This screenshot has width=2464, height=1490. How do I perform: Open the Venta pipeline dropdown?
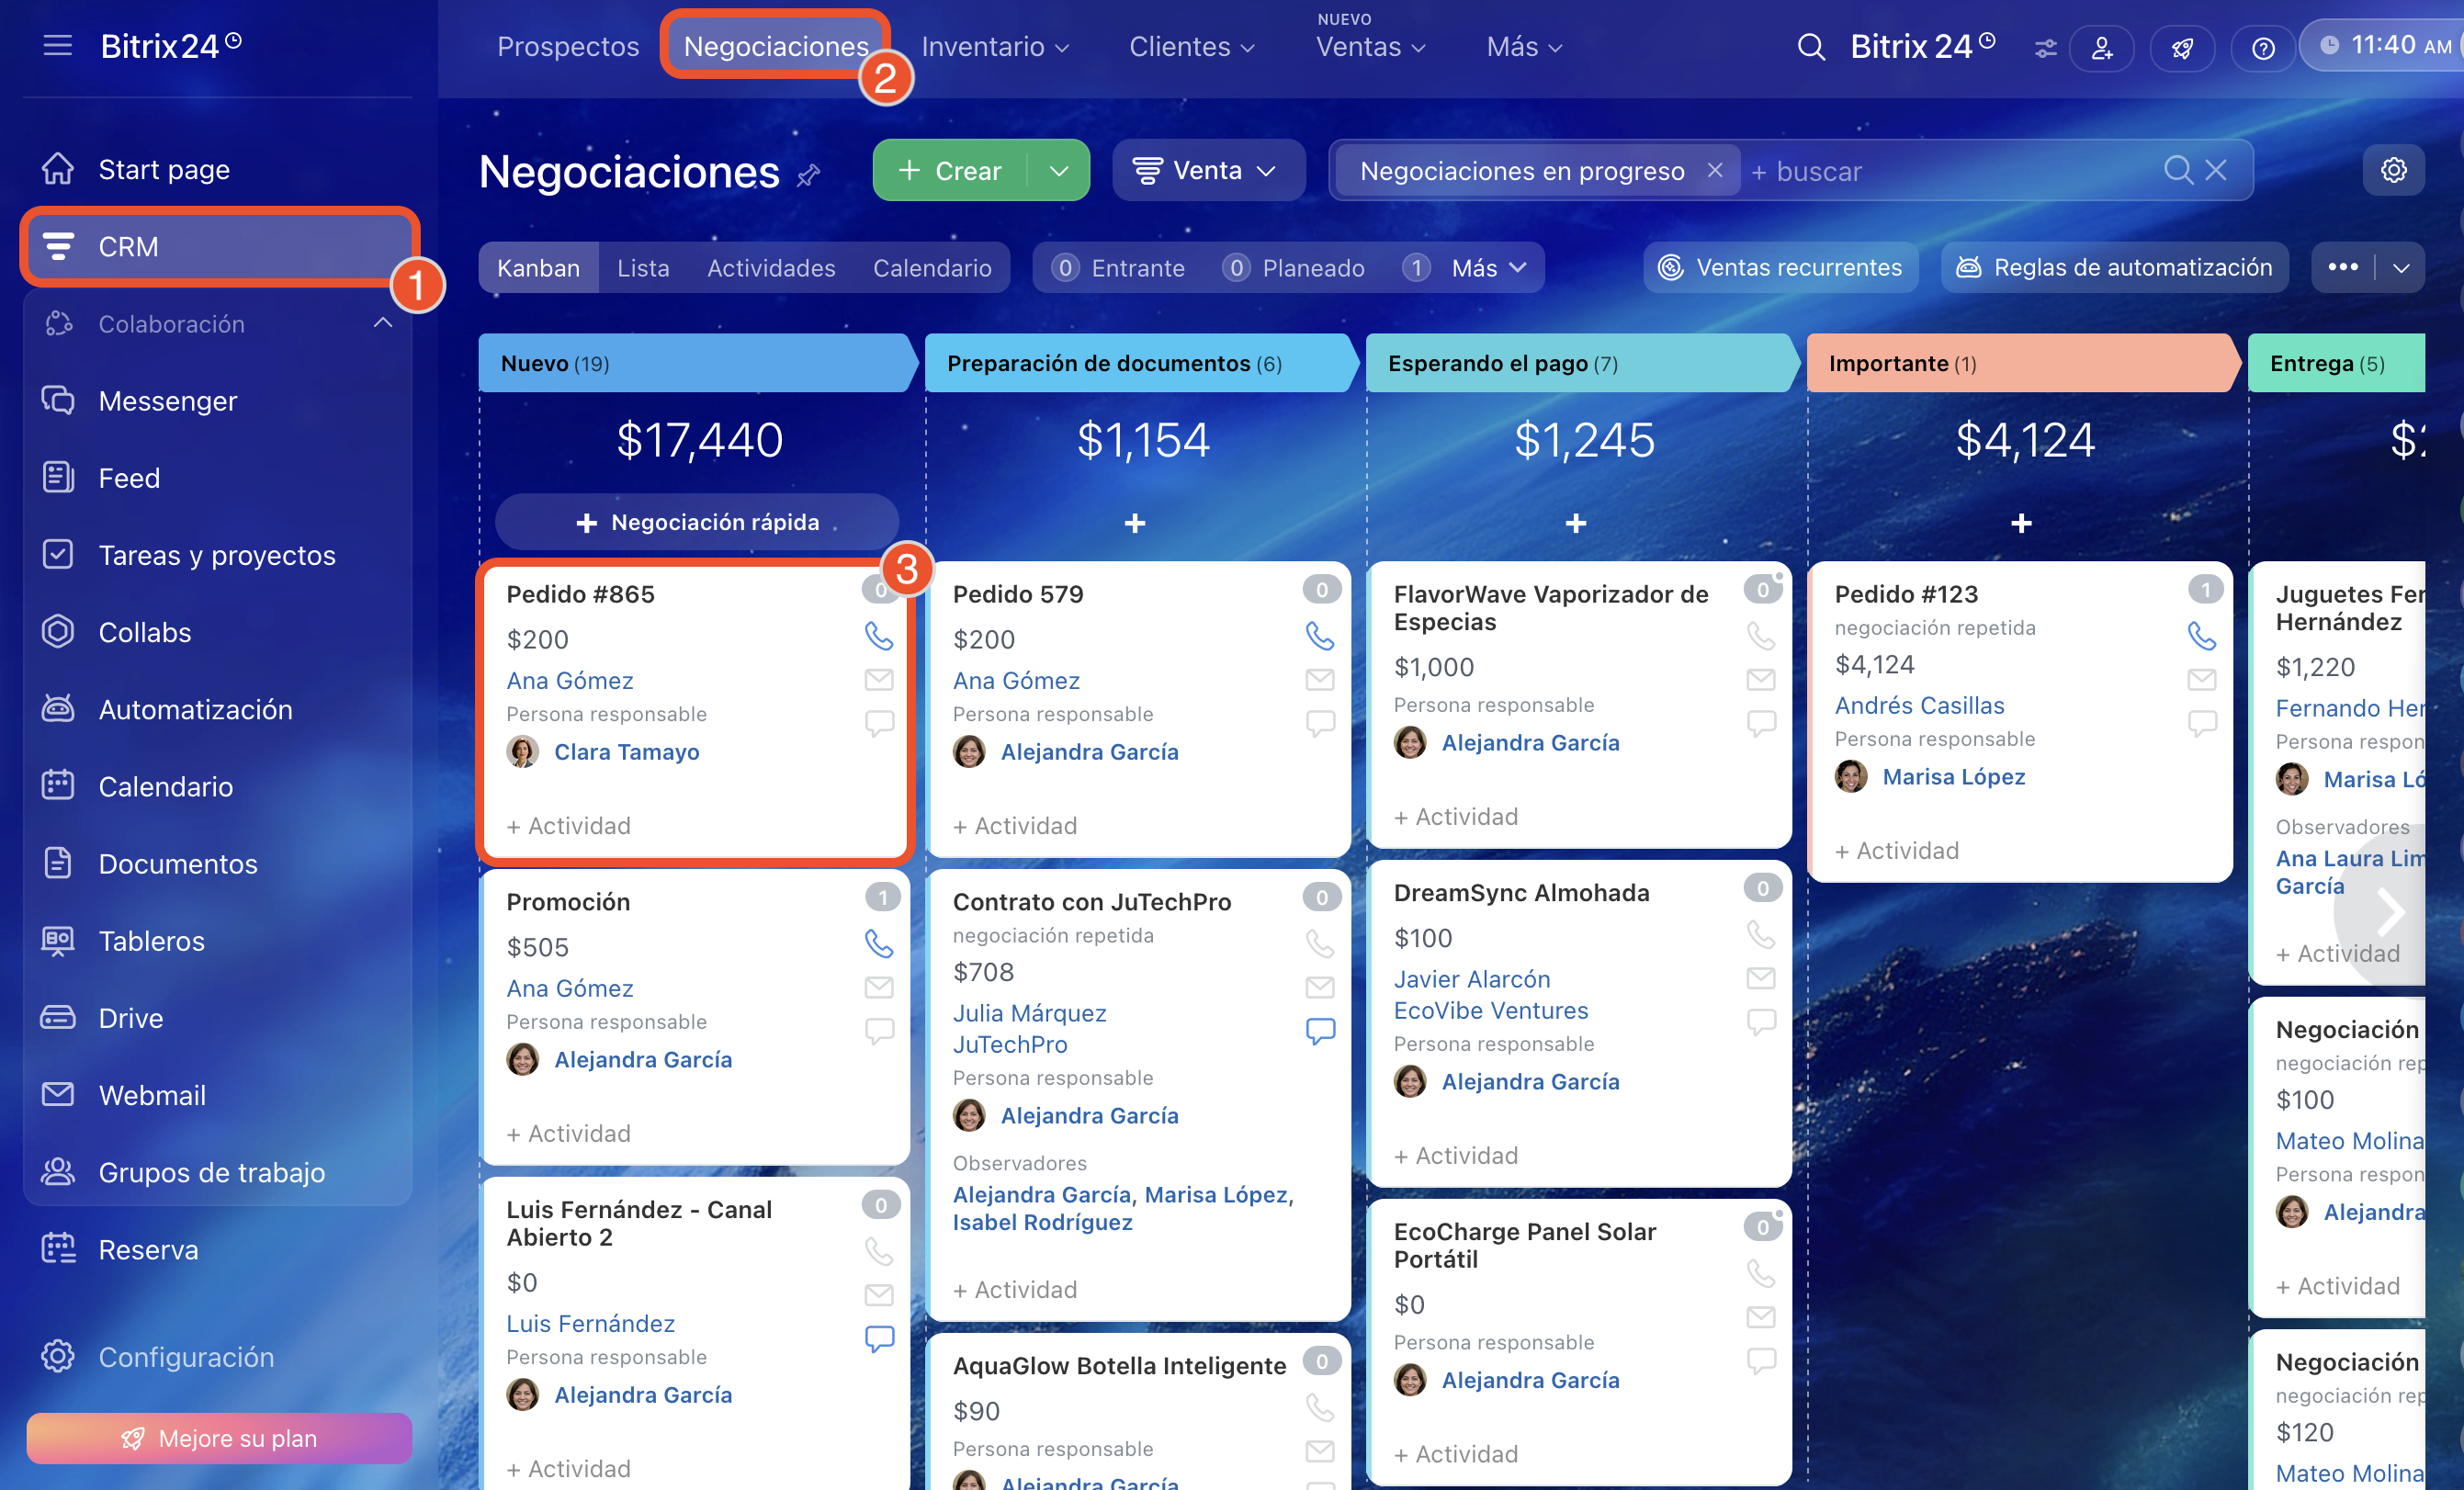[x=1208, y=170]
